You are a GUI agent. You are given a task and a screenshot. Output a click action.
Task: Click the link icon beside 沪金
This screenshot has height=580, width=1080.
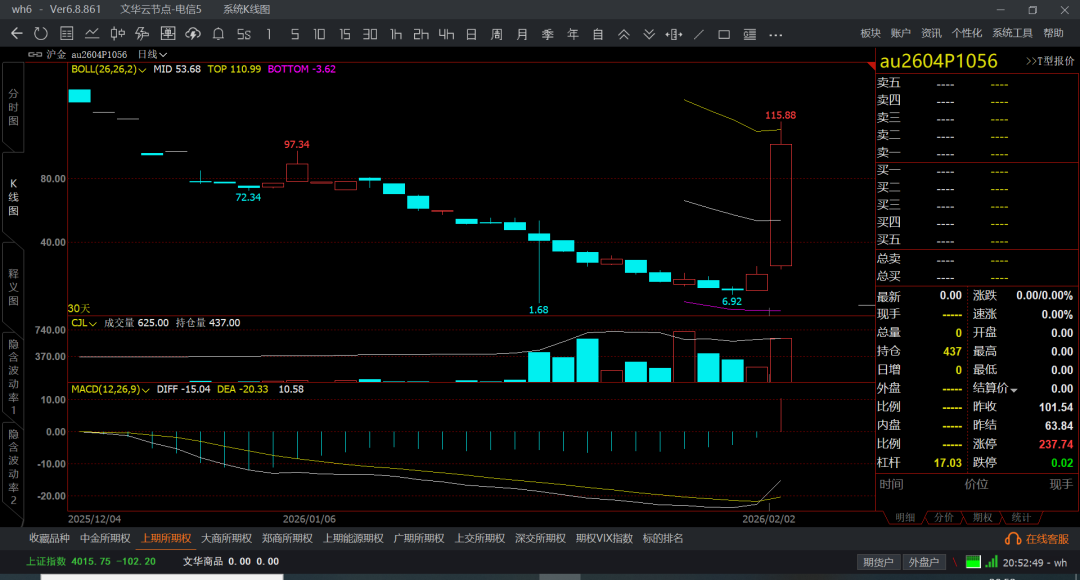[x=34, y=54]
